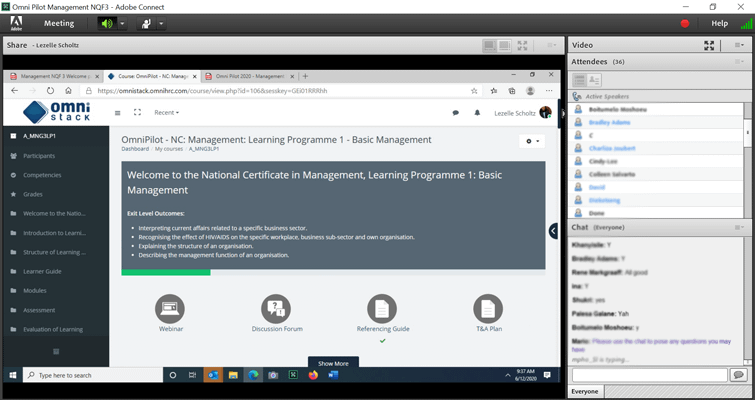This screenshot has height=400, width=755.
Task: Open Competencies in the sidebar
Action: 42,175
